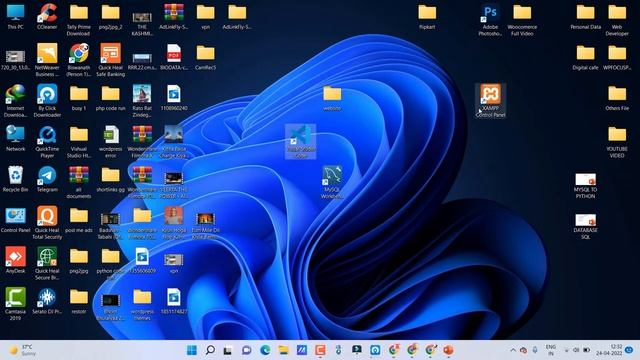Select the png2jpg_2 folder
This screenshot has height=360, width=640.
tap(111, 17)
